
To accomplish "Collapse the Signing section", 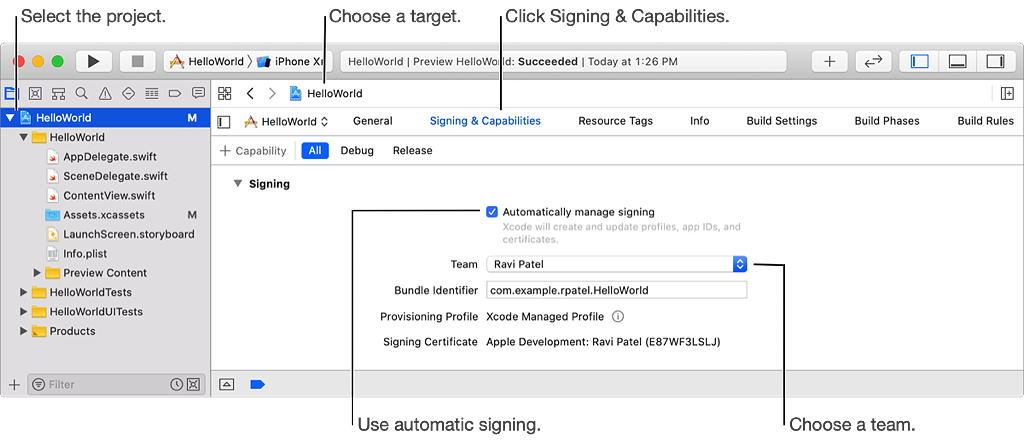I will [x=238, y=184].
